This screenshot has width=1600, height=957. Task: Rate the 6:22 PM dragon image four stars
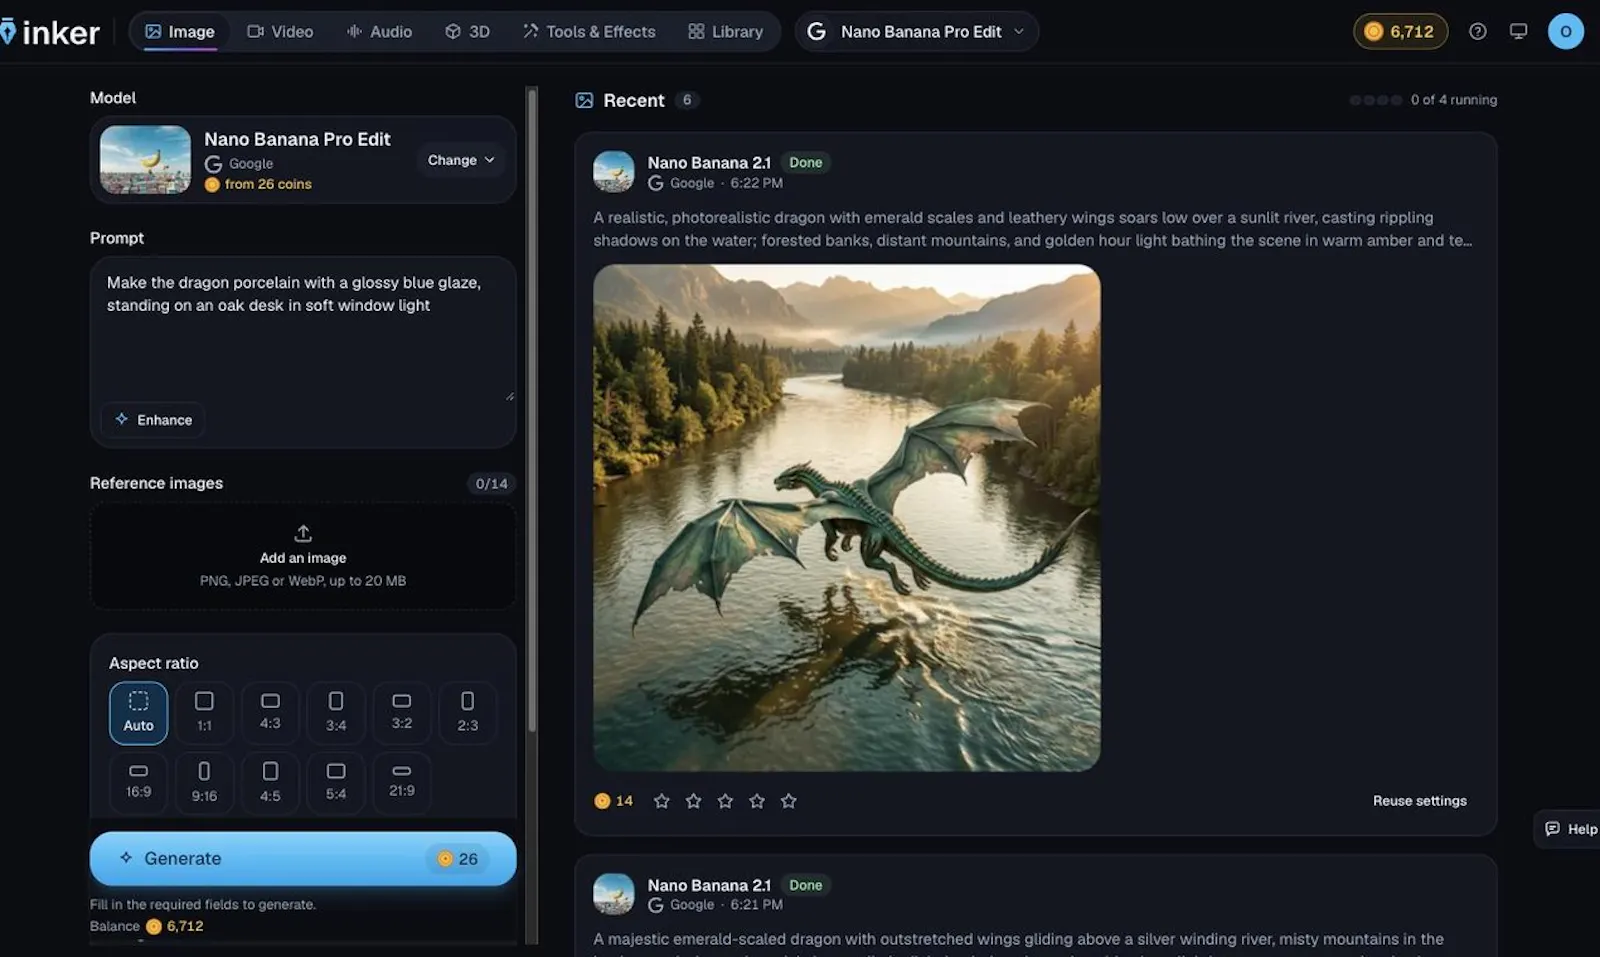[x=757, y=800]
